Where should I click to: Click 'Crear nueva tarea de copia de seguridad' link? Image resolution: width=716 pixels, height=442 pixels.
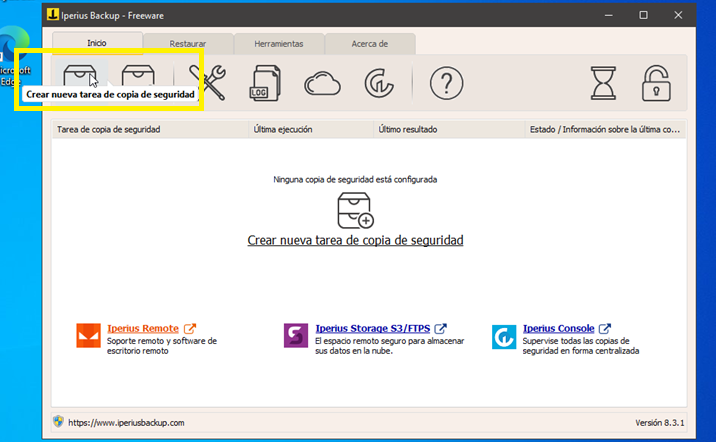pos(355,241)
